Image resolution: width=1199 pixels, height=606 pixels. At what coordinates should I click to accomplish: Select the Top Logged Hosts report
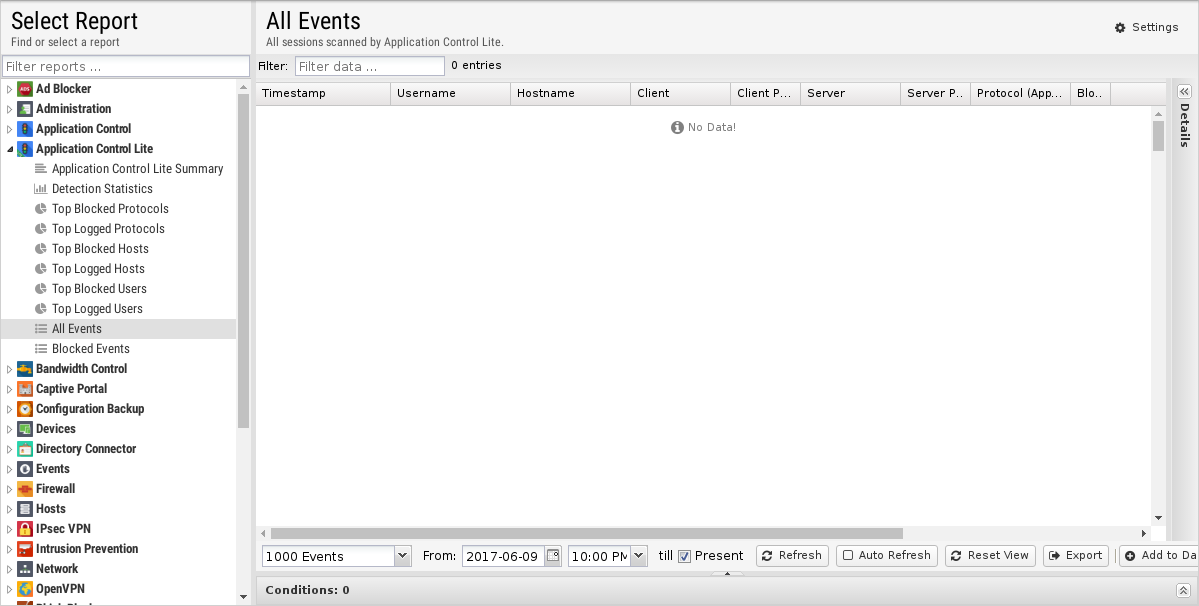(x=119, y=268)
